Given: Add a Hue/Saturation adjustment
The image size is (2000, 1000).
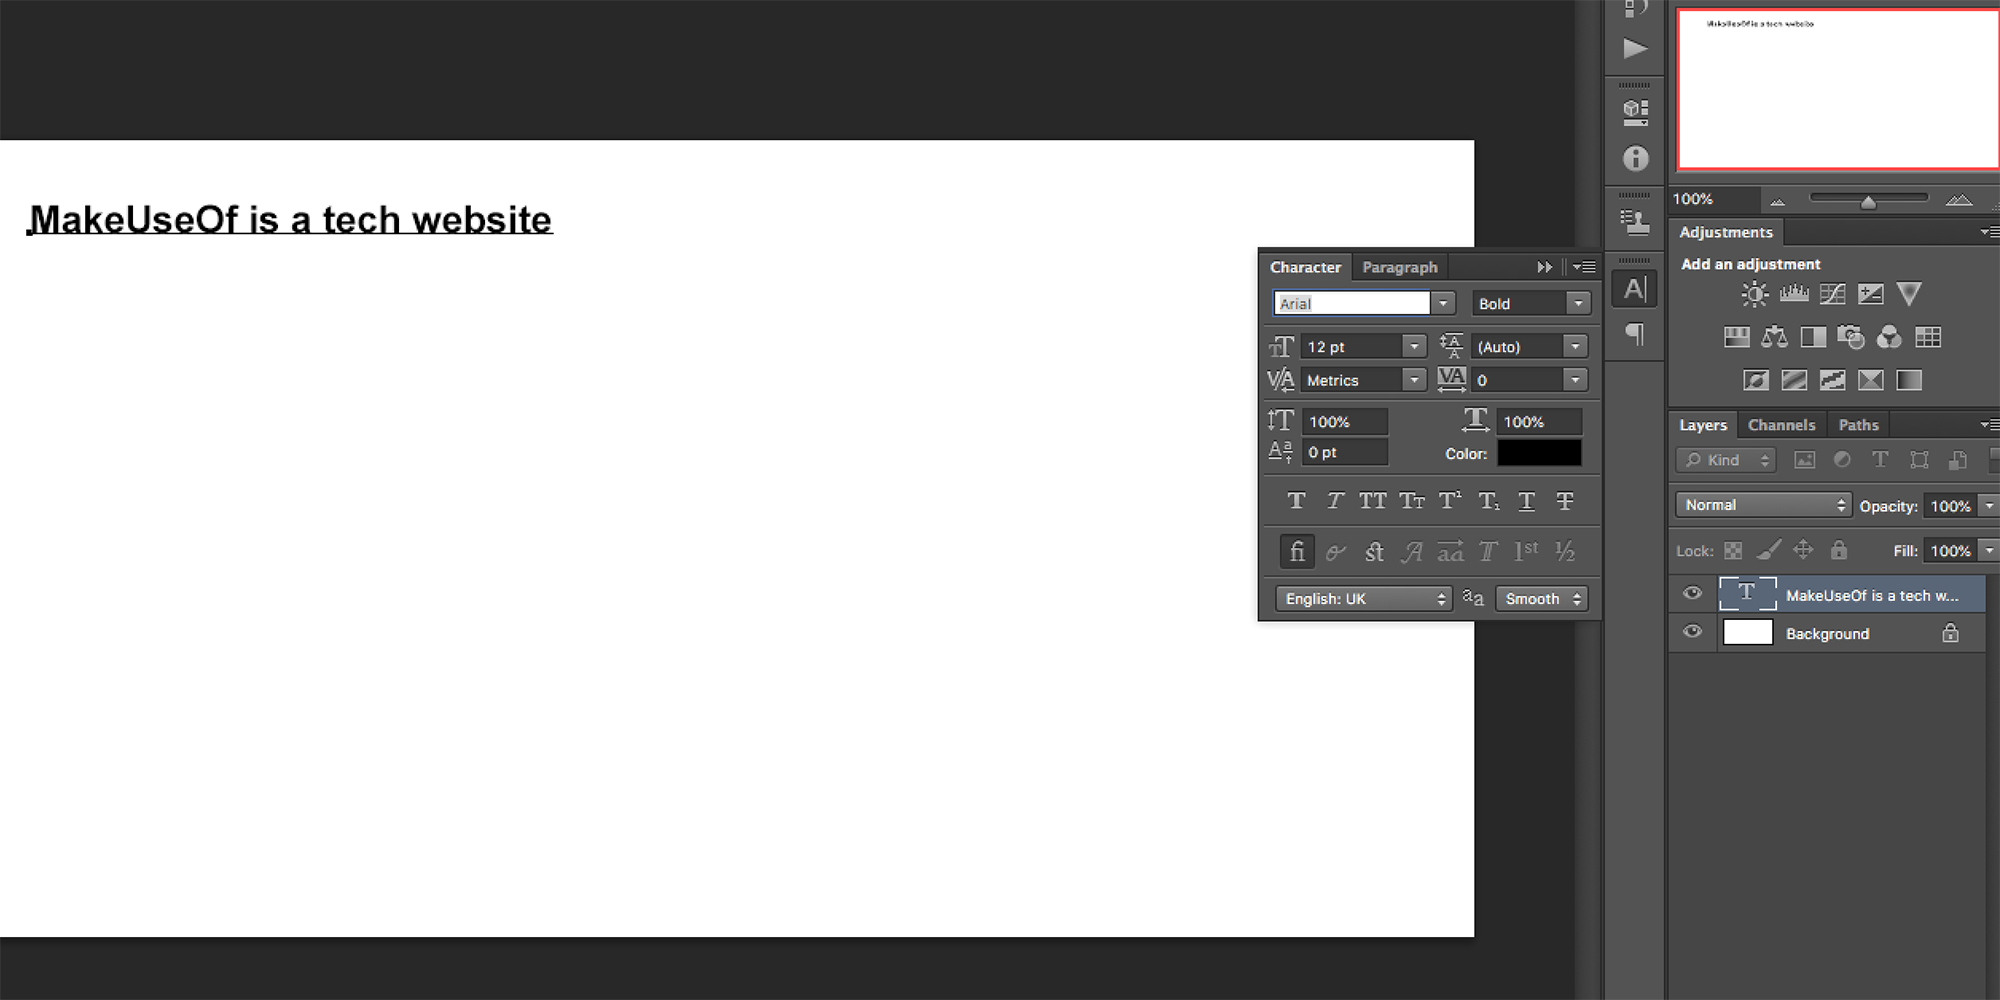Looking at the screenshot, I should tap(1736, 337).
